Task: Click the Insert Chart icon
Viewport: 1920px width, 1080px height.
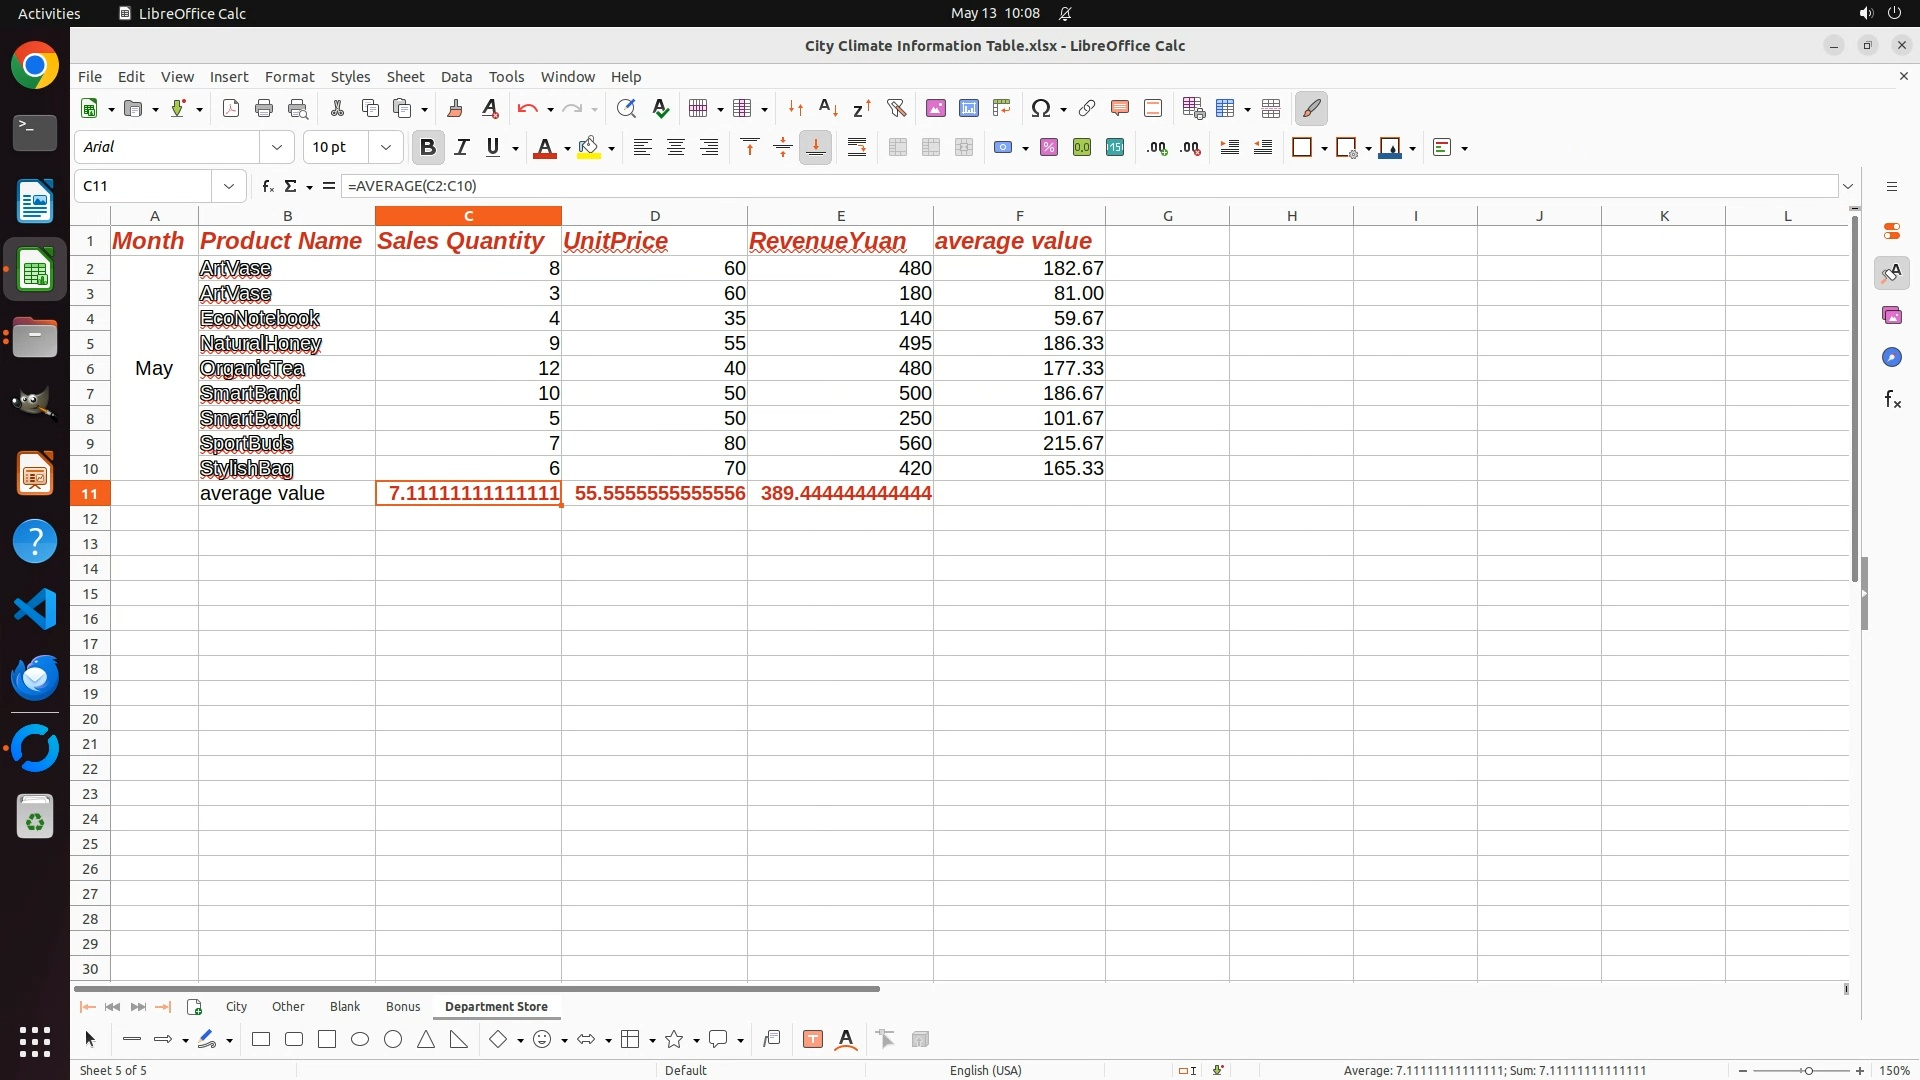Action: (x=968, y=109)
